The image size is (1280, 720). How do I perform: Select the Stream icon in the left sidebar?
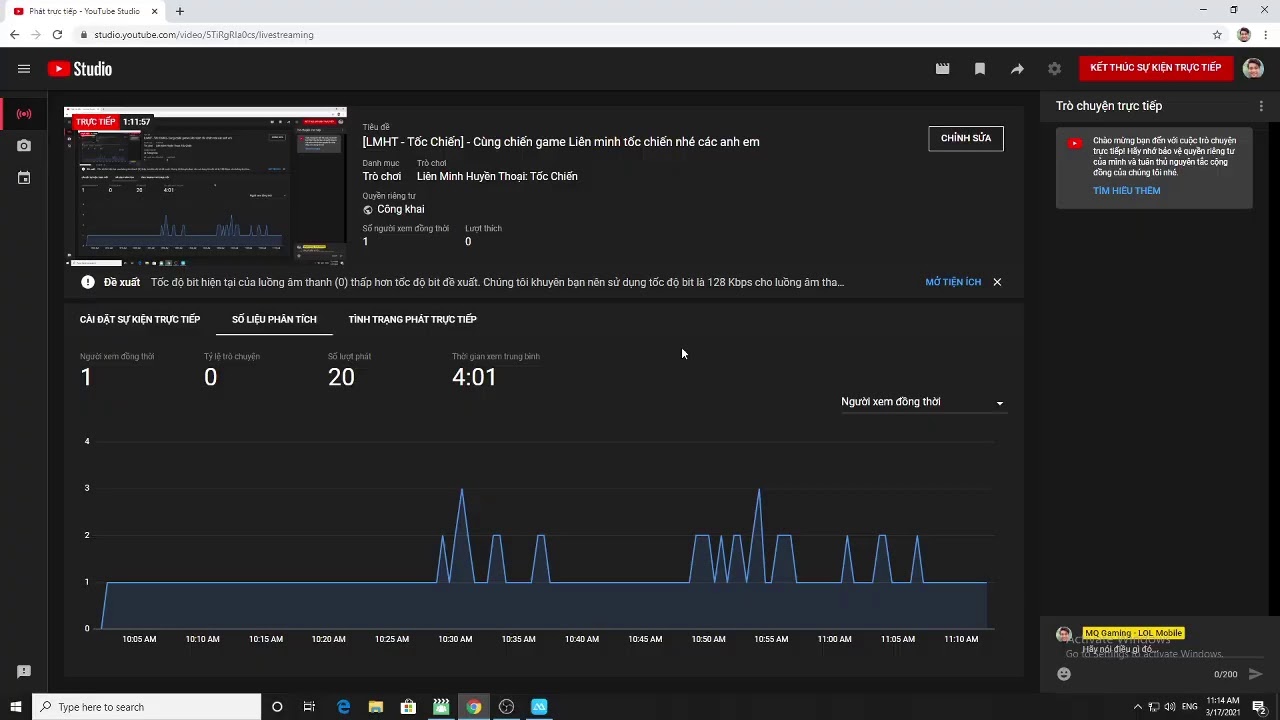point(24,114)
